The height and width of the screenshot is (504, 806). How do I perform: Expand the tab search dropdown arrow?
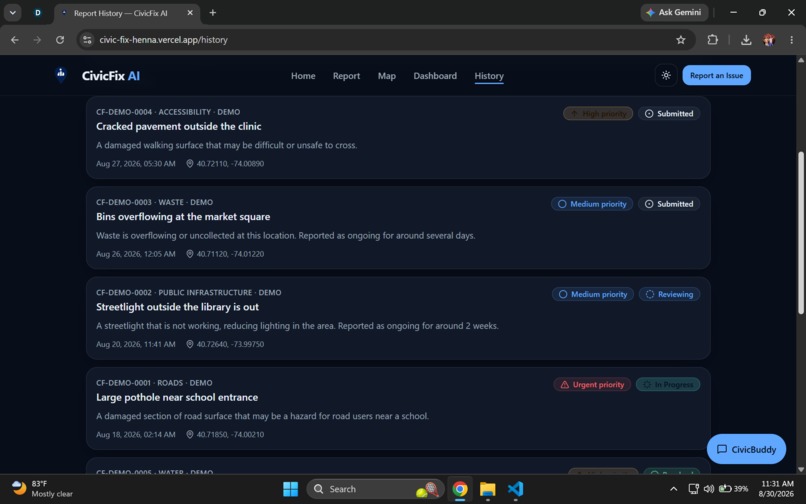[12, 13]
